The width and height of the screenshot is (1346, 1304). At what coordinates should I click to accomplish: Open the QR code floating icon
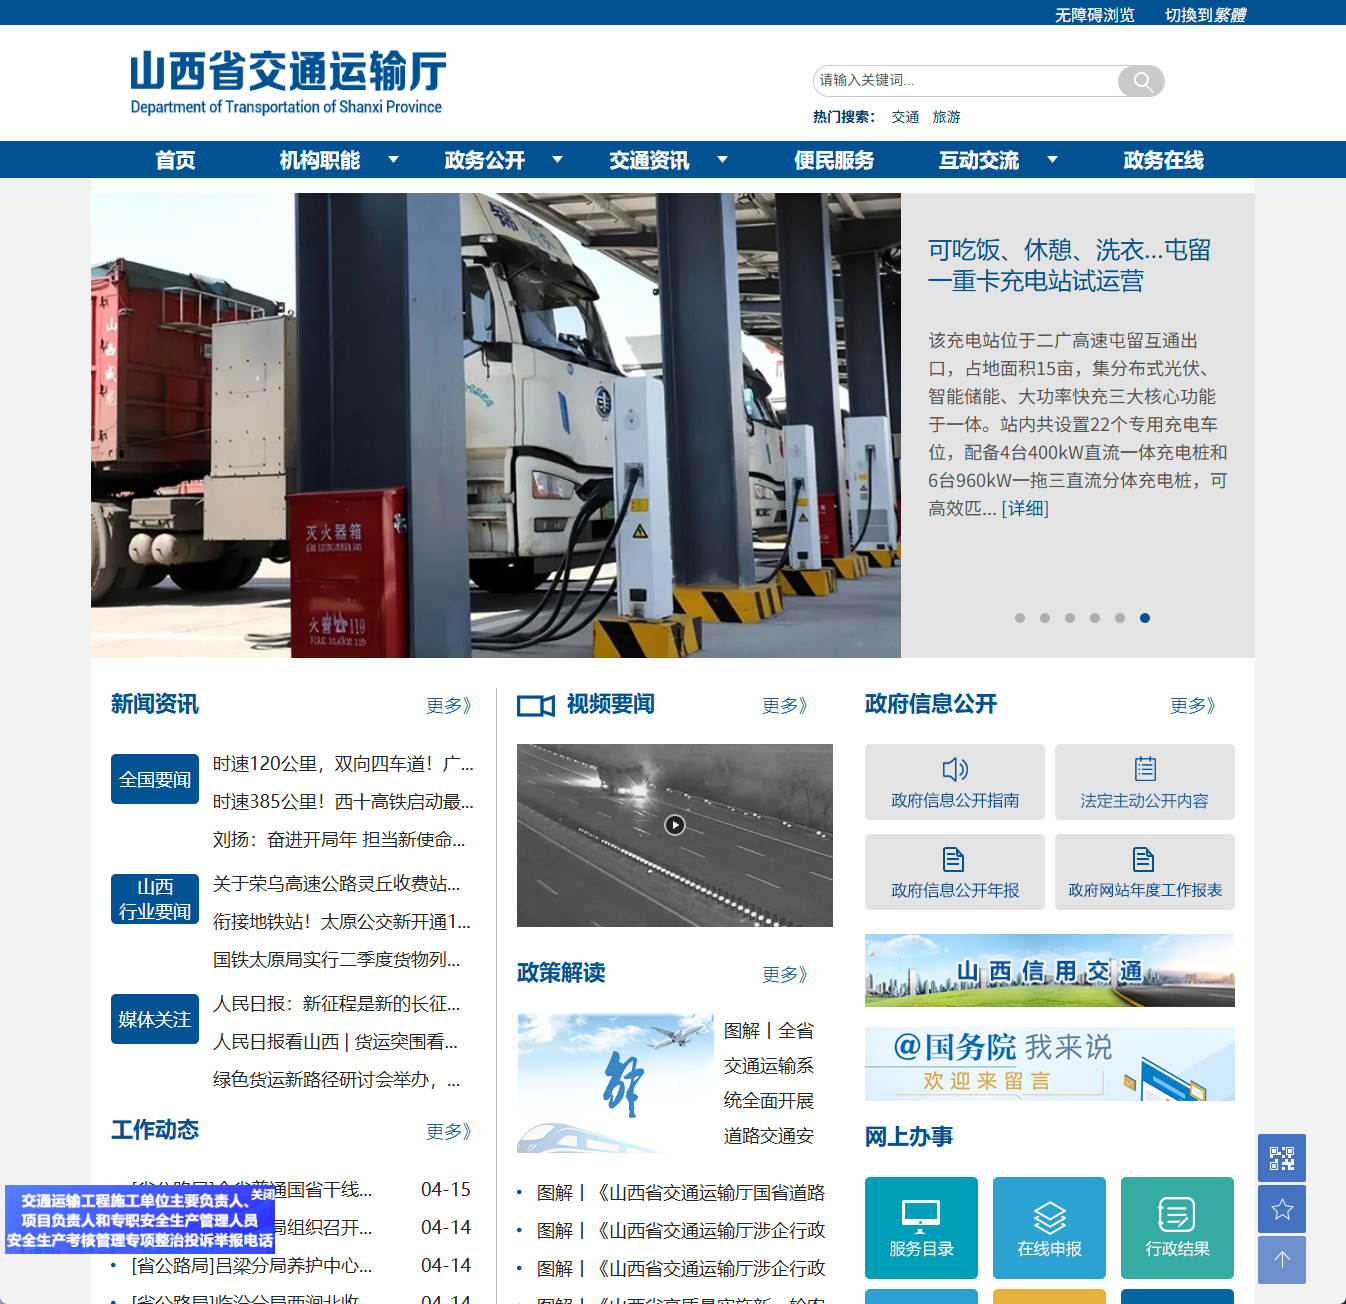pyautogui.click(x=1281, y=1158)
